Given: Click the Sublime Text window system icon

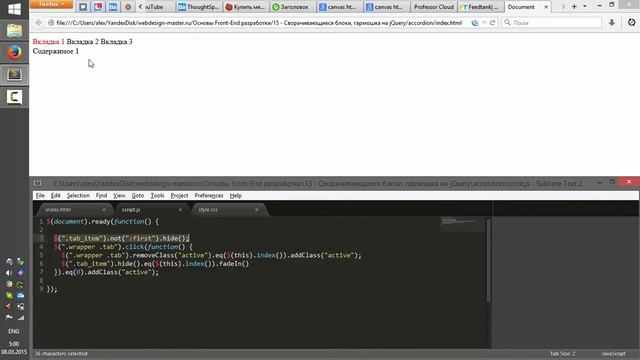Looking at the screenshot, I should click(x=38, y=183).
